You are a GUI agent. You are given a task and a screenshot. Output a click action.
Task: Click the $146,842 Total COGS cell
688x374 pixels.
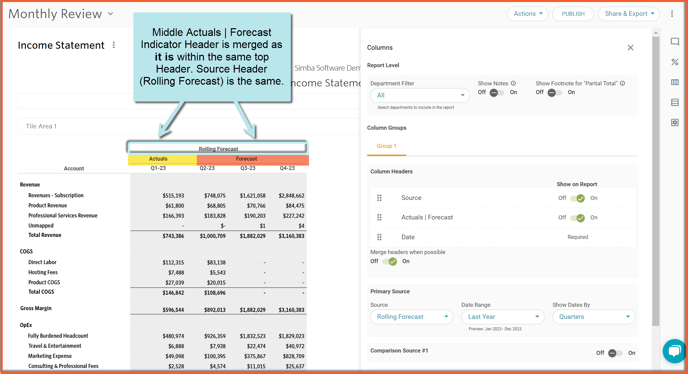(x=173, y=293)
